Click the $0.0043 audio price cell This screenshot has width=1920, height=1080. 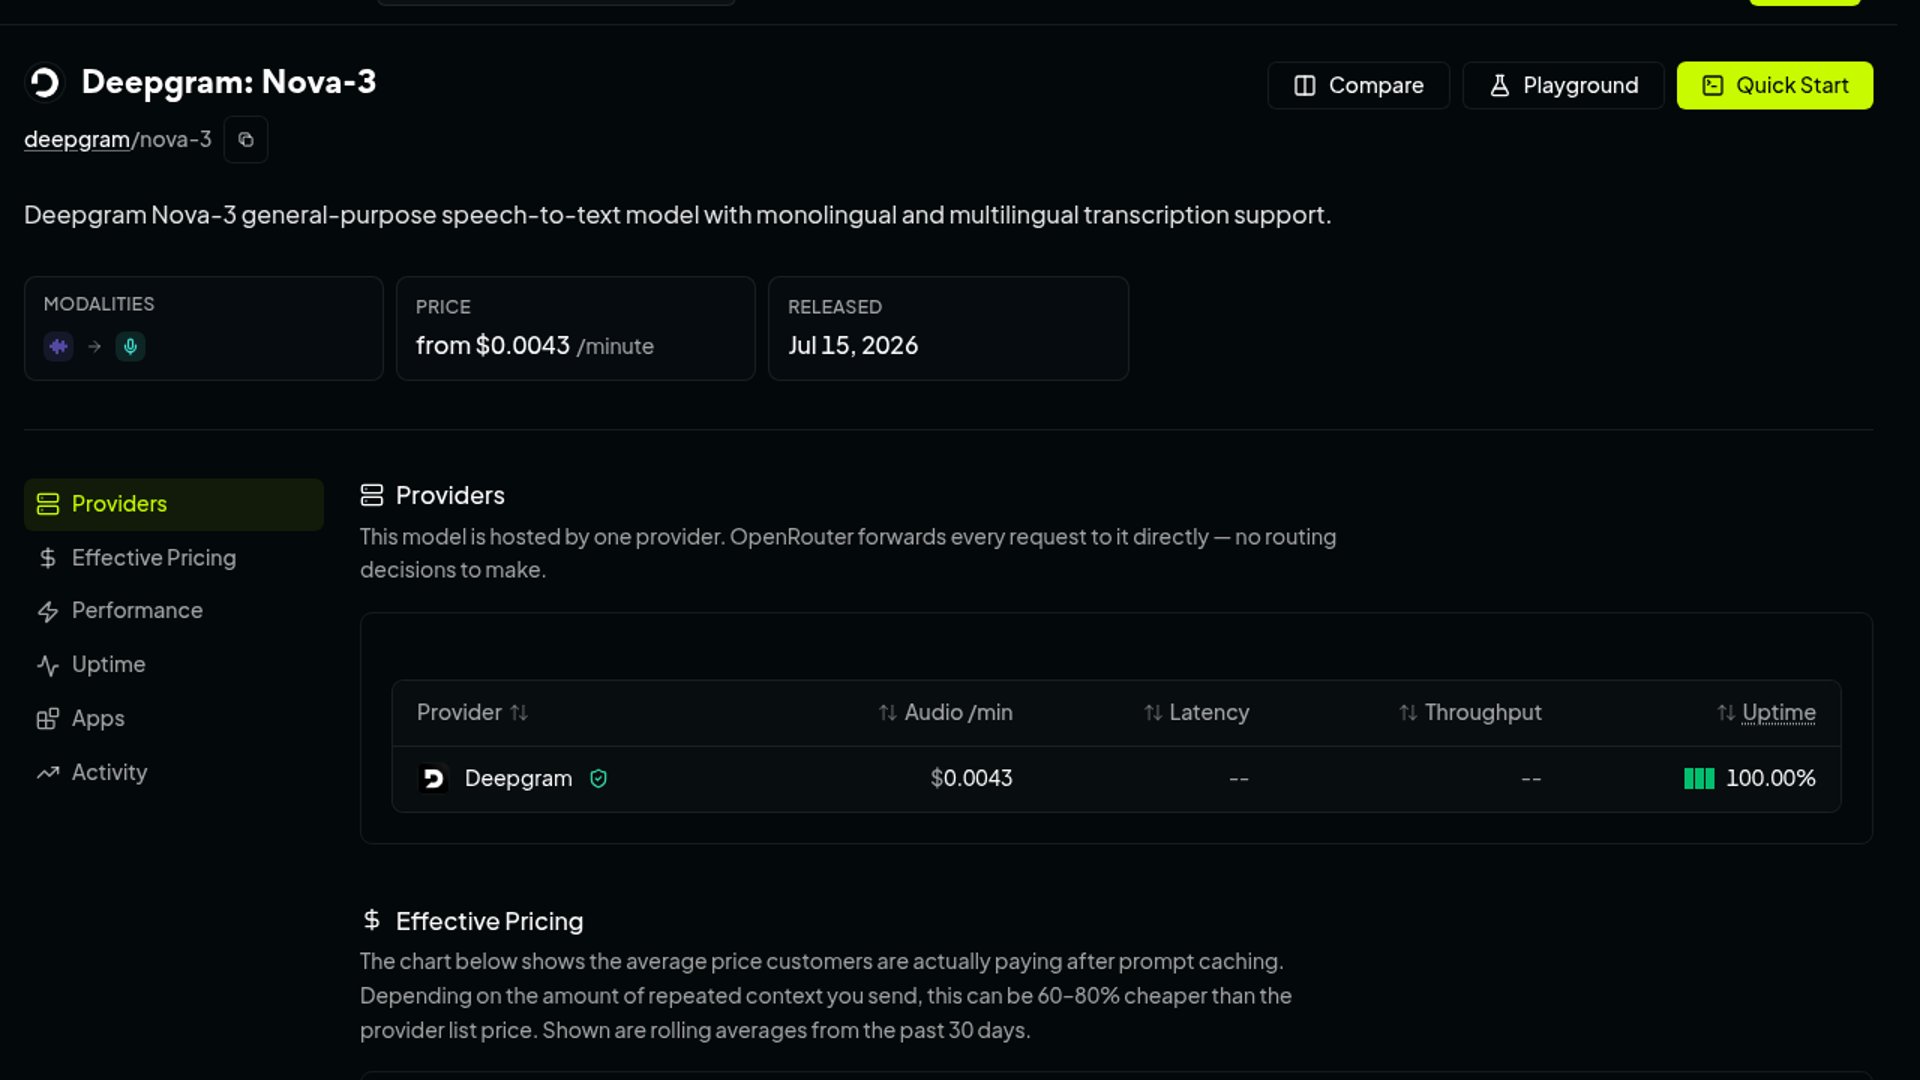971,779
